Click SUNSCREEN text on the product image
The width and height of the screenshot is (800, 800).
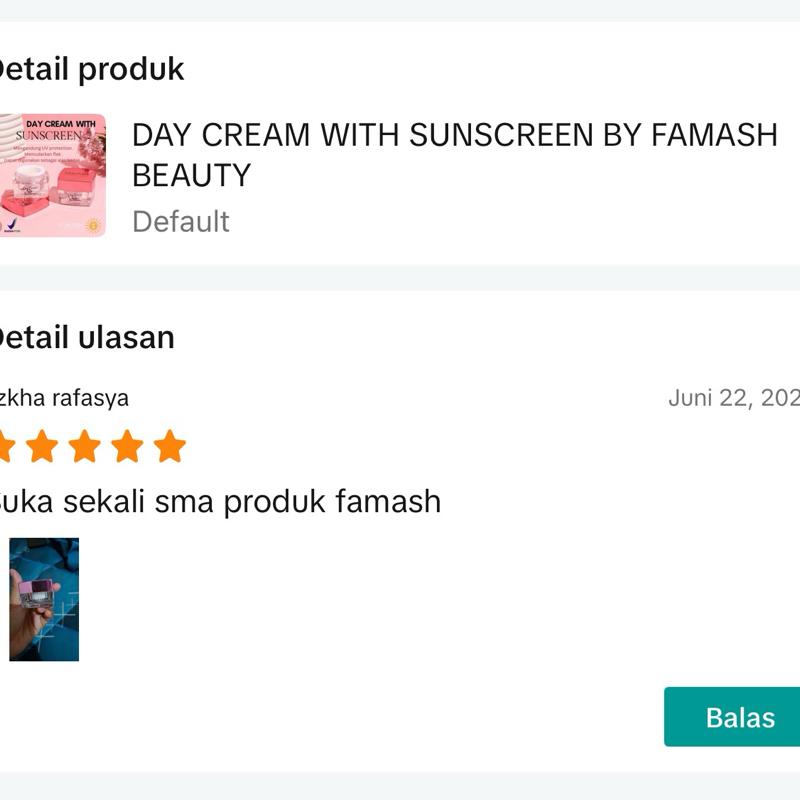[51, 136]
